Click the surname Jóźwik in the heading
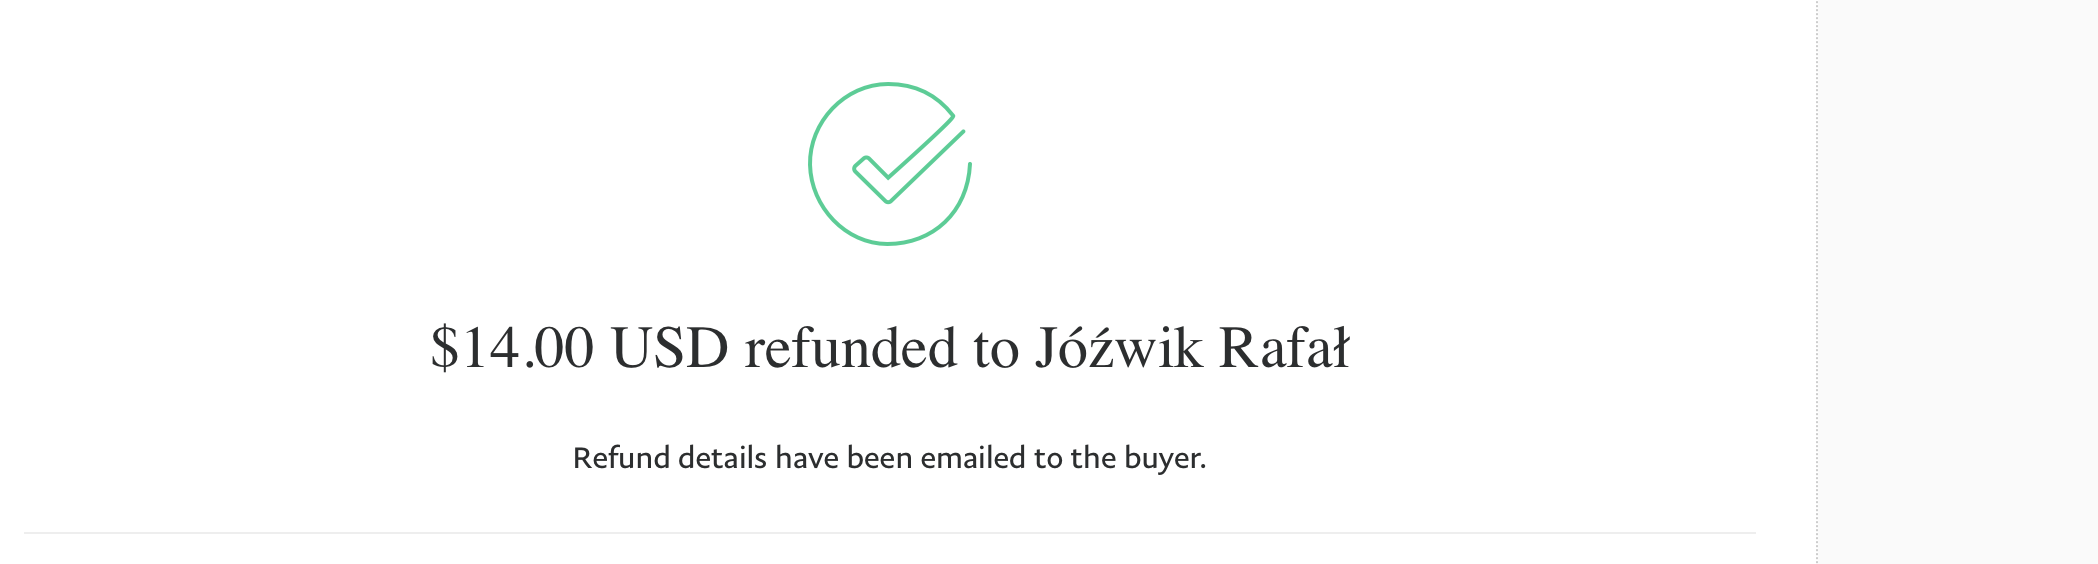Image resolution: width=2098 pixels, height=564 pixels. (x=1117, y=348)
